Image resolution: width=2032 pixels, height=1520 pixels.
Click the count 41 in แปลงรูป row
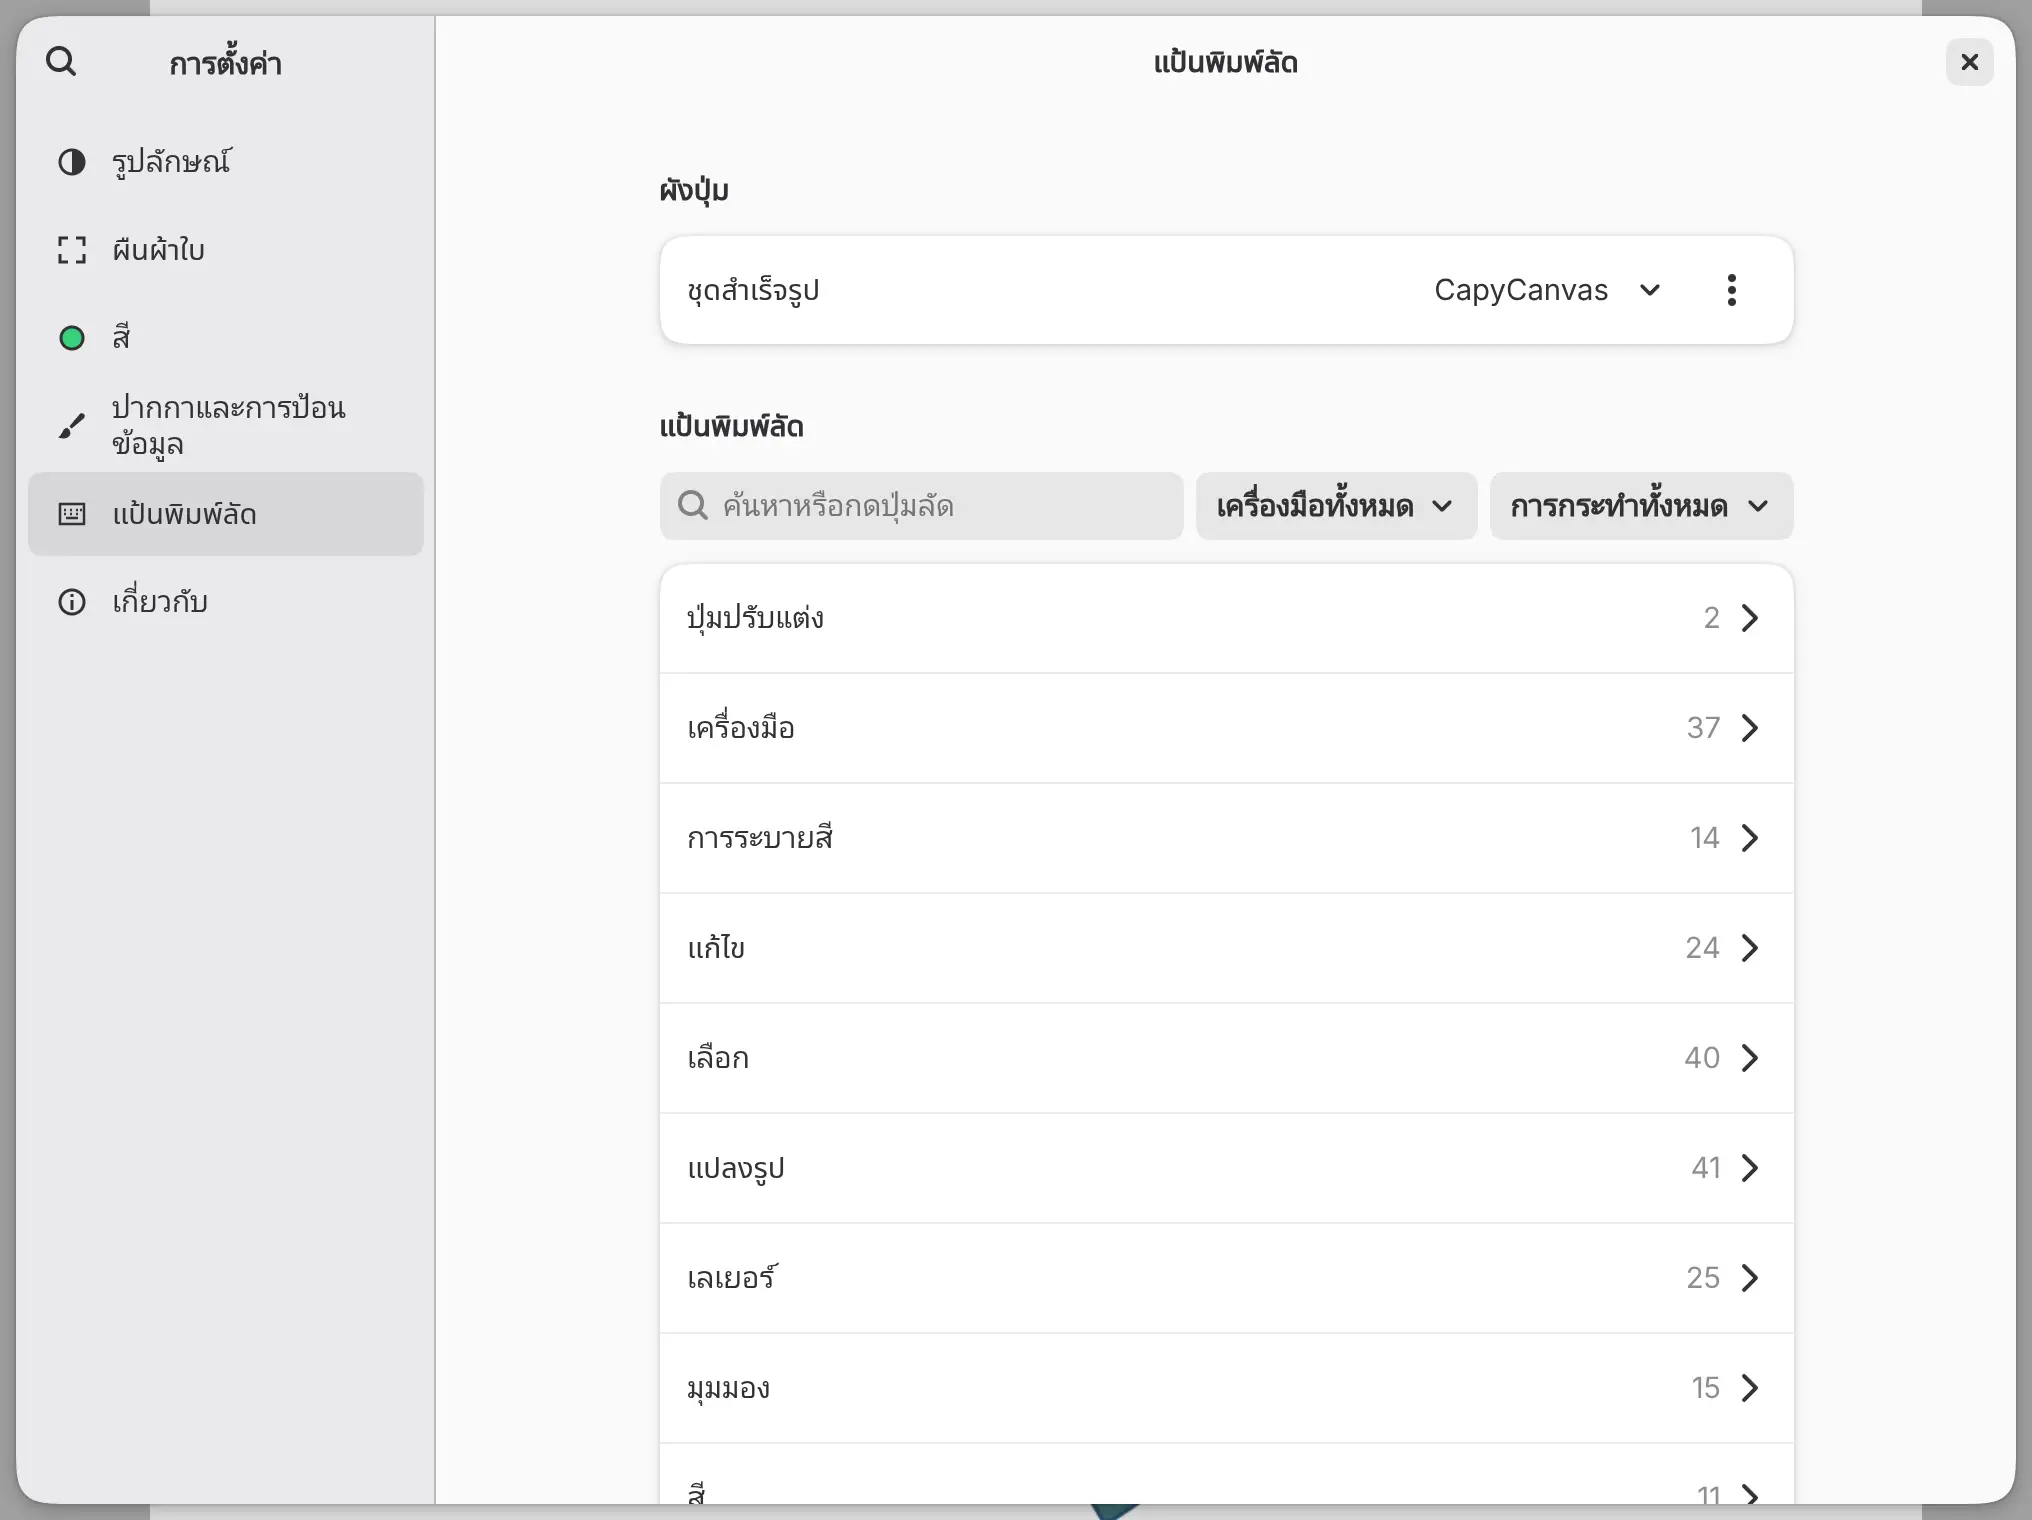click(x=1706, y=1168)
